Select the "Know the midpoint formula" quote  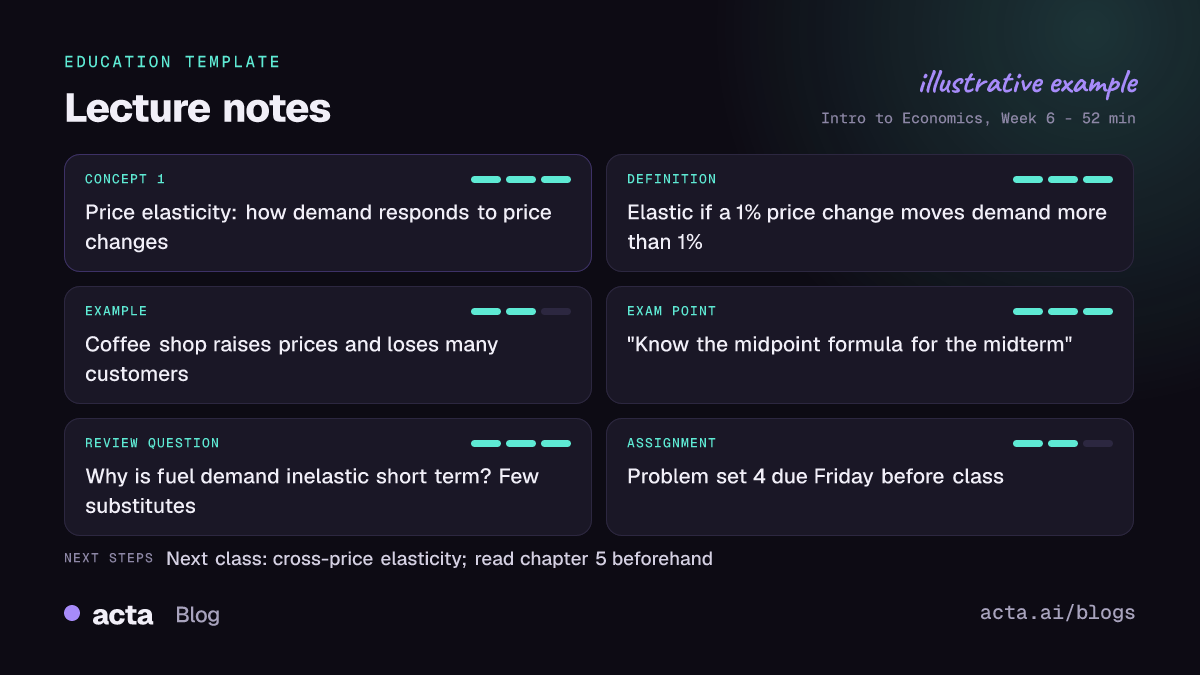tap(850, 345)
